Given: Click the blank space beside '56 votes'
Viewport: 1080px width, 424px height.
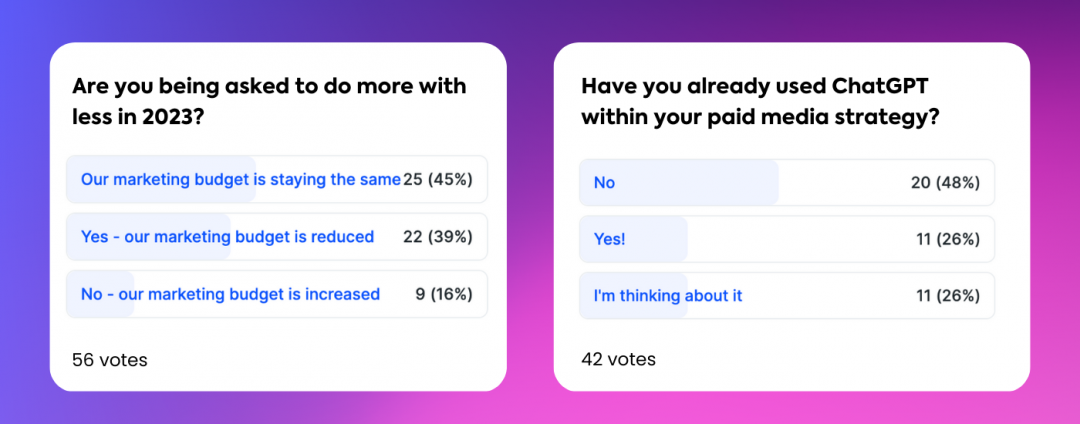Looking at the screenshot, I should click(324, 359).
